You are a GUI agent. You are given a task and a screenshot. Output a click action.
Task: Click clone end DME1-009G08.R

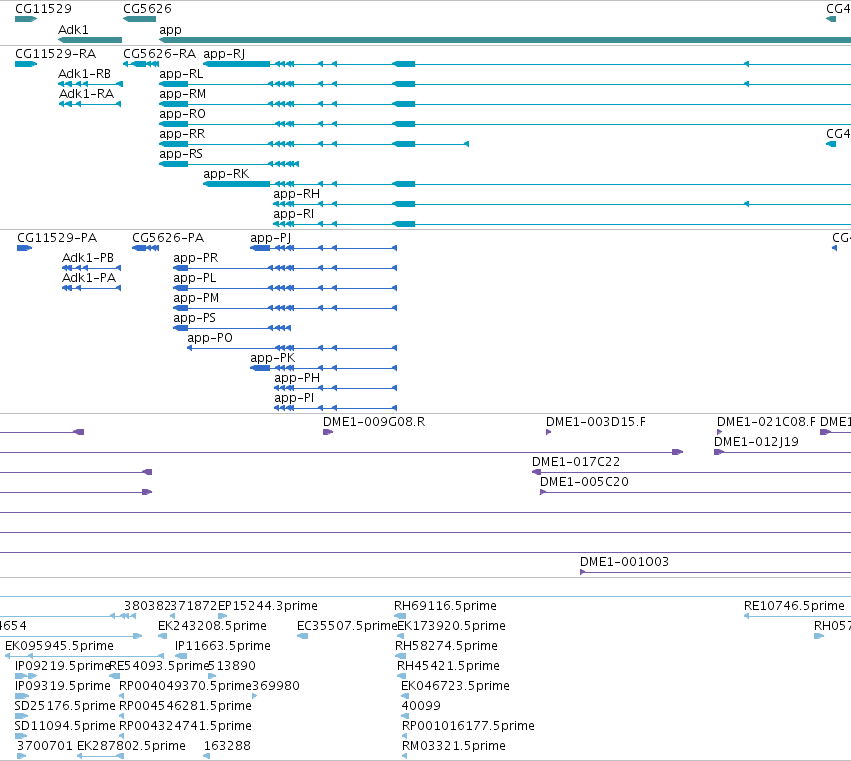(x=328, y=432)
